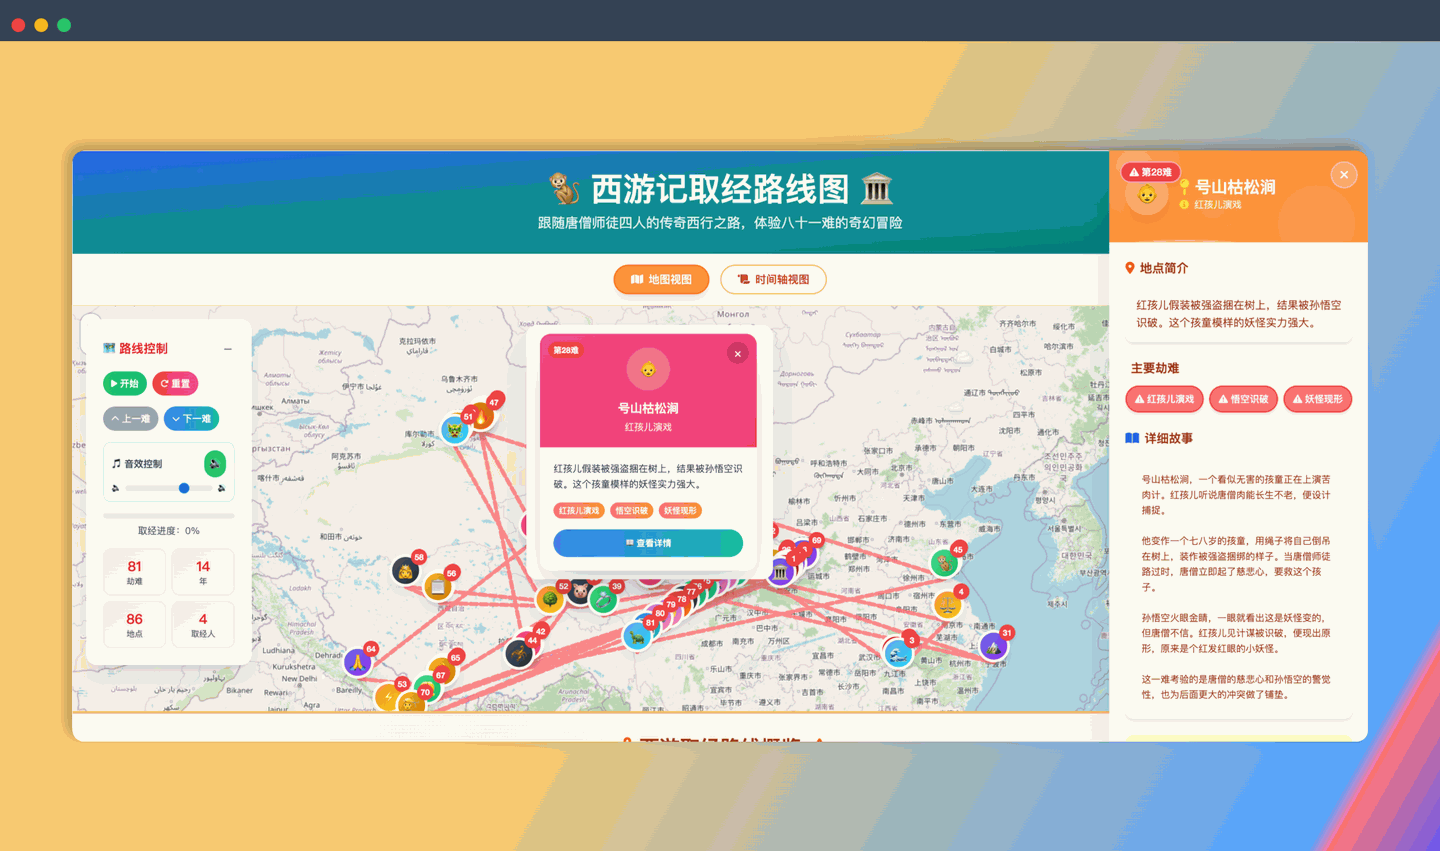1440x851 pixels.
Task: Click 妖怪现形 tag in side panel
Action: [1317, 399]
